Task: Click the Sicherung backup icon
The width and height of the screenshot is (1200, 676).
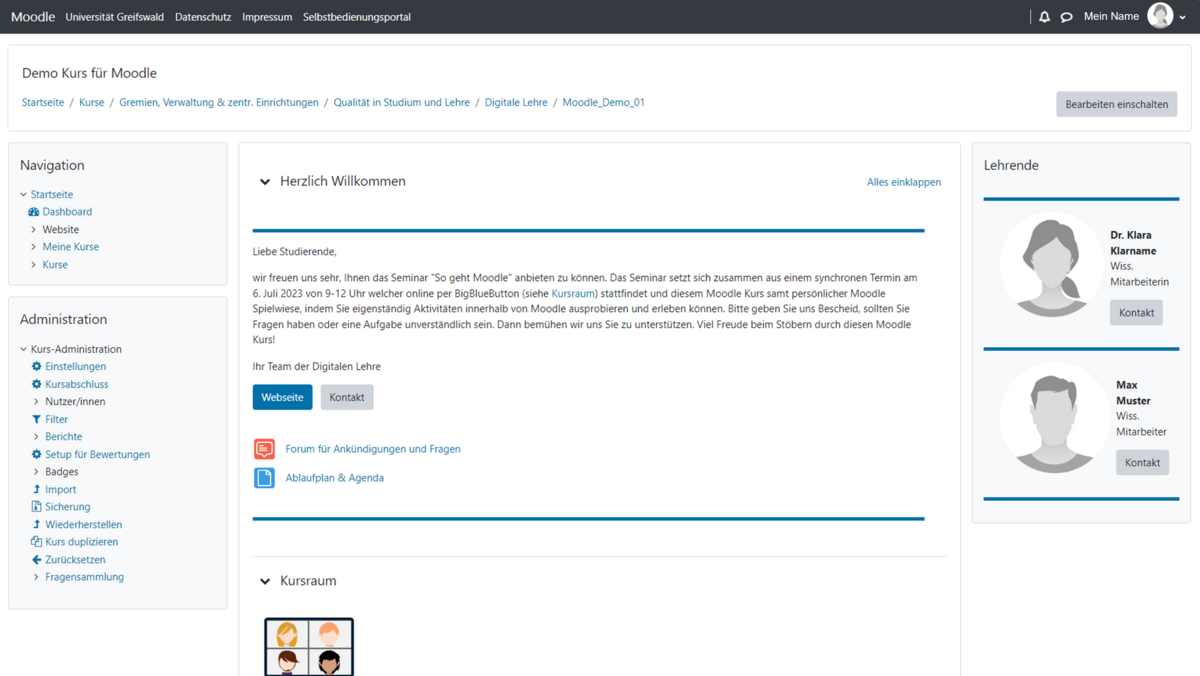Action: tap(37, 507)
